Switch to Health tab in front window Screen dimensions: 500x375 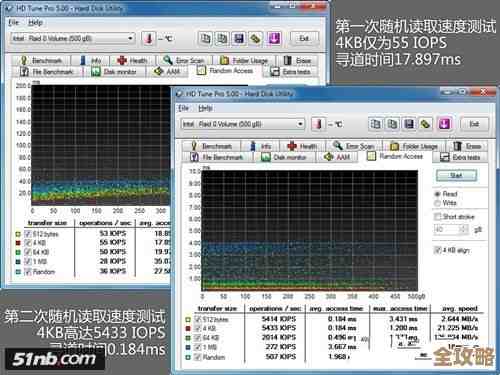(x=302, y=146)
